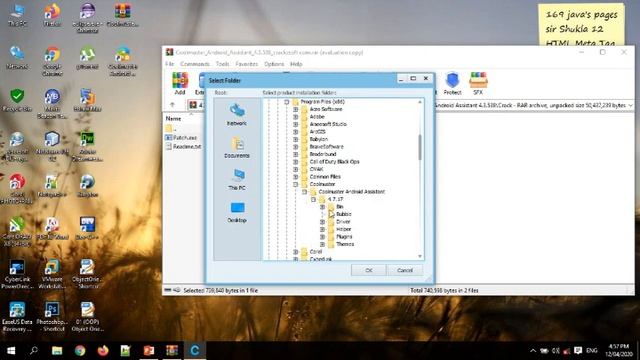Collapse Program Files (x86) node
The image size is (640, 360).
click(x=287, y=102)
